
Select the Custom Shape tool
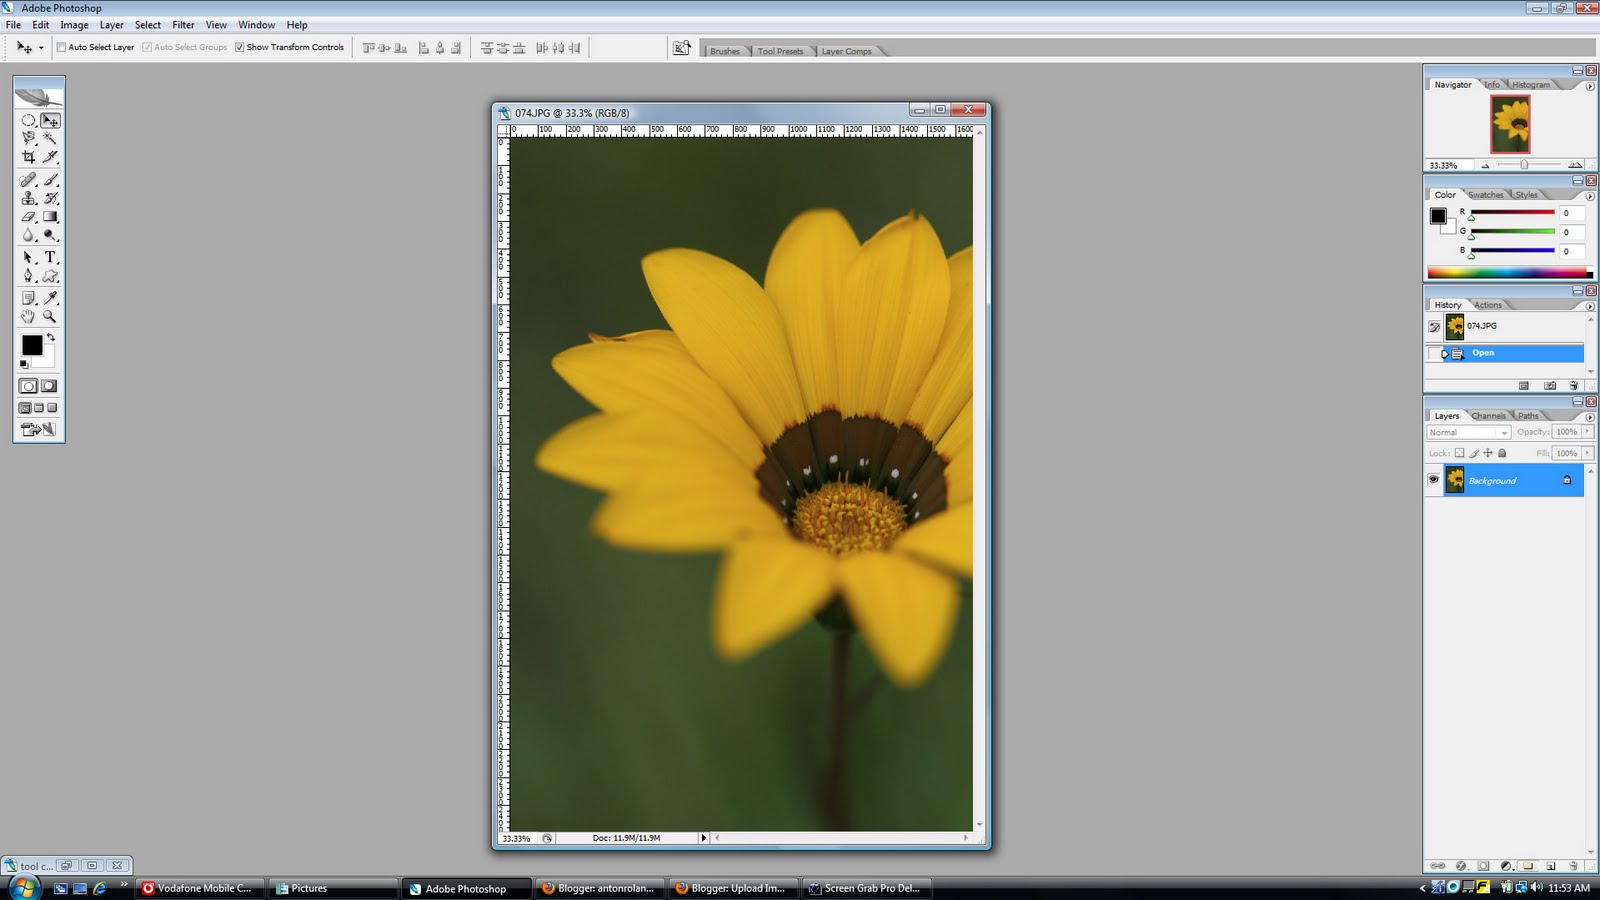[x=50, y=276]
